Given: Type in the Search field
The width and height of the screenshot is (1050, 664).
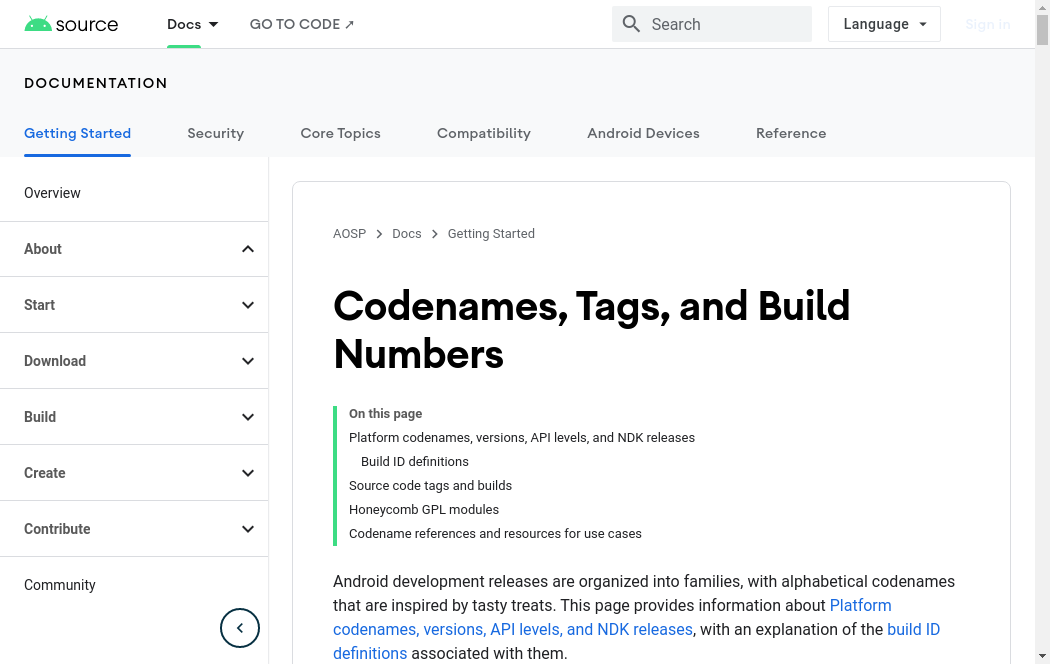Looking at the screenshot, I should coord(725,24).
